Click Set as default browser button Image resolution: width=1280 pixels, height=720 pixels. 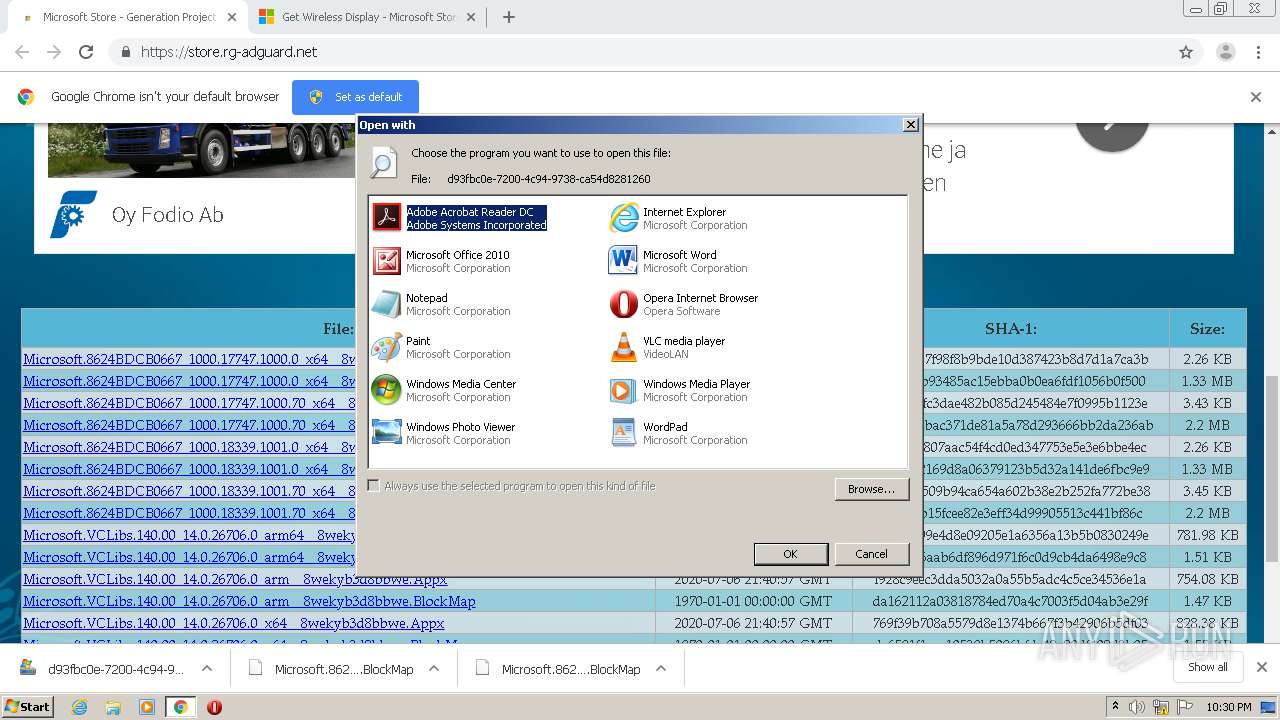(355, 97)
